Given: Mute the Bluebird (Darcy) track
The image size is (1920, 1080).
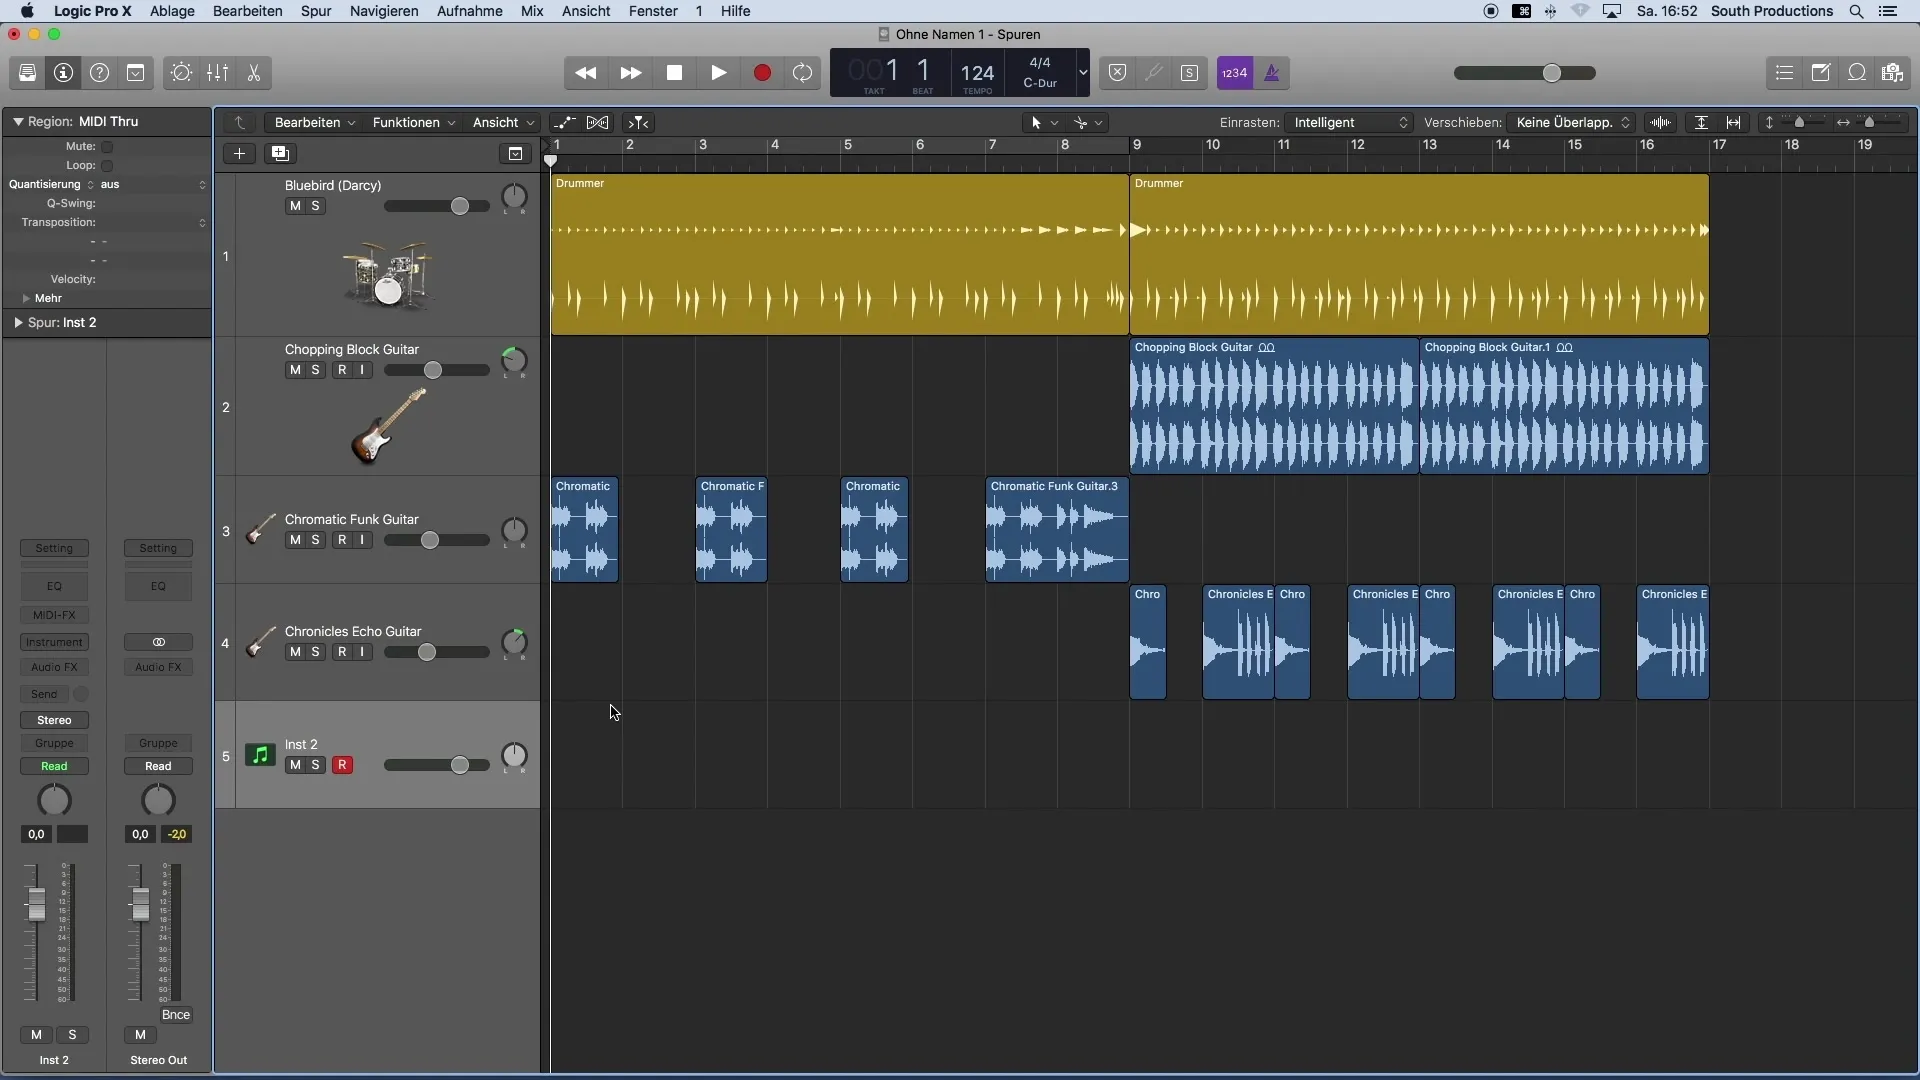Looking at the screenshot, I should pos(295,206).
